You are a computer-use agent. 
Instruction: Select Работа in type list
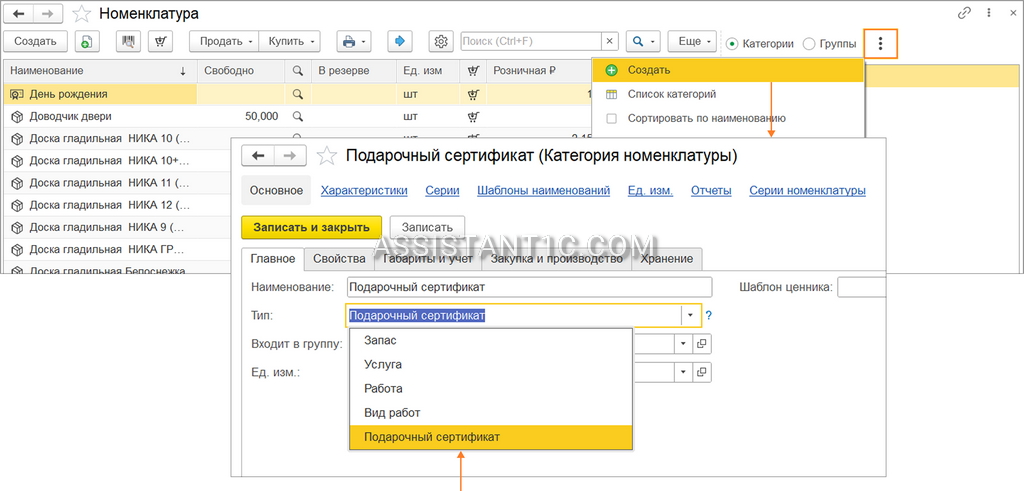coord(491,388)
